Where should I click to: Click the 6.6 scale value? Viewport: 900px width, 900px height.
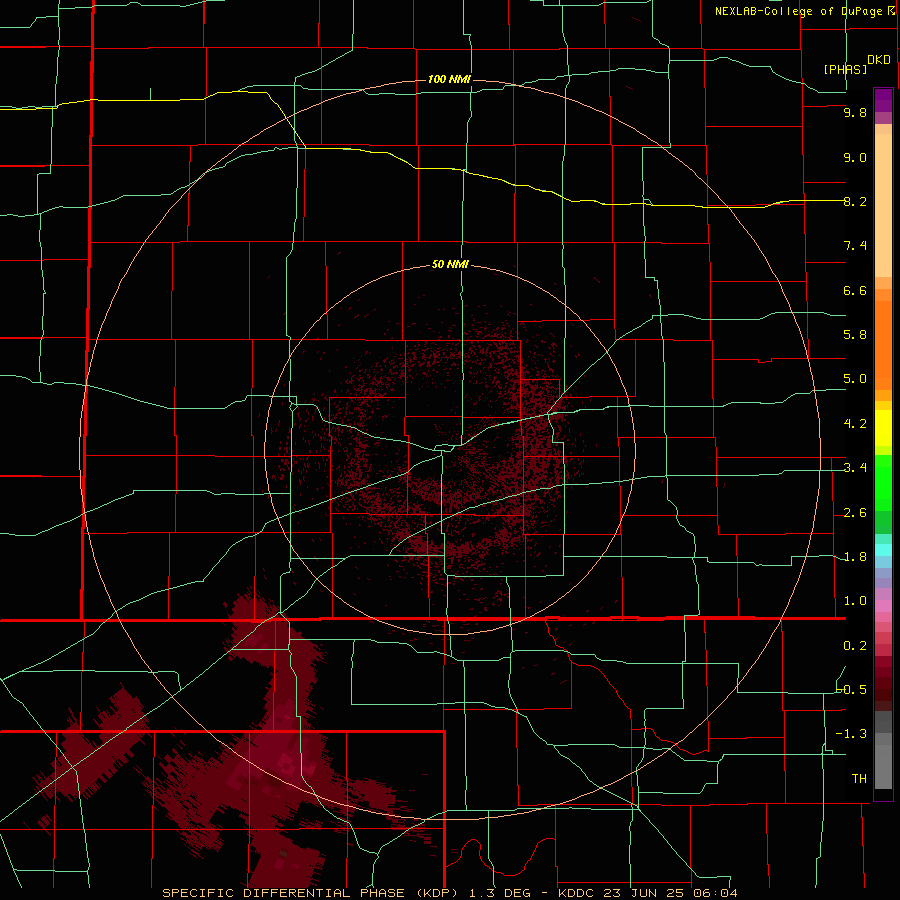pyautogui.click(x=855, y=290)
